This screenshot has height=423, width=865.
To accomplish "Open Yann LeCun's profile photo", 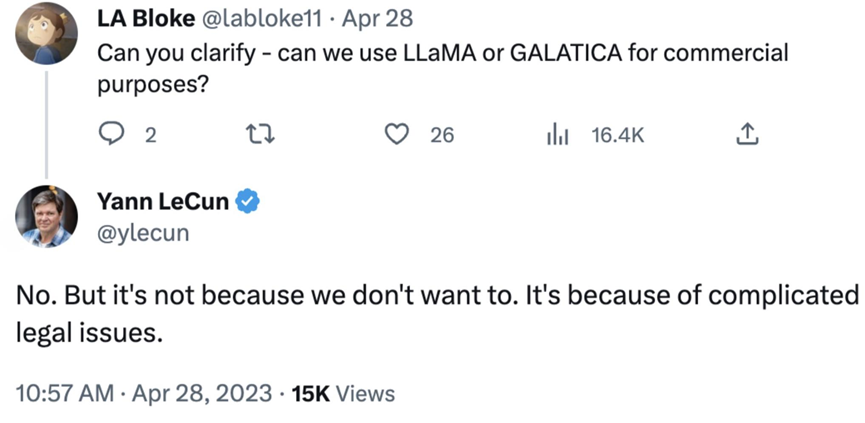I will (x=47, y=216).
